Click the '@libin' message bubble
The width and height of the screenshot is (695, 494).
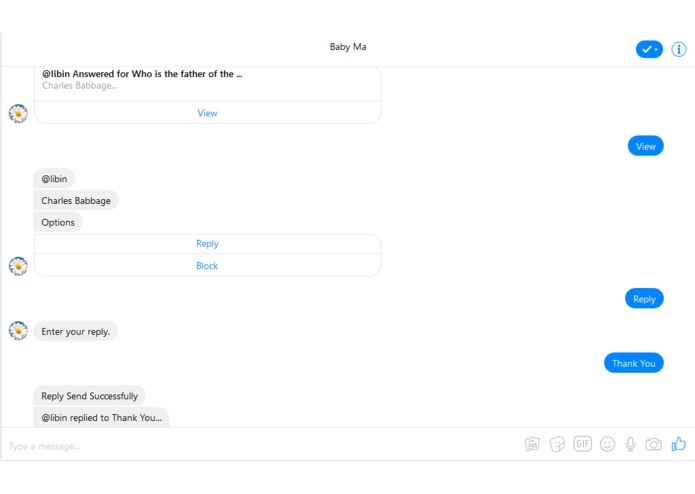click(x=54, y=179)
